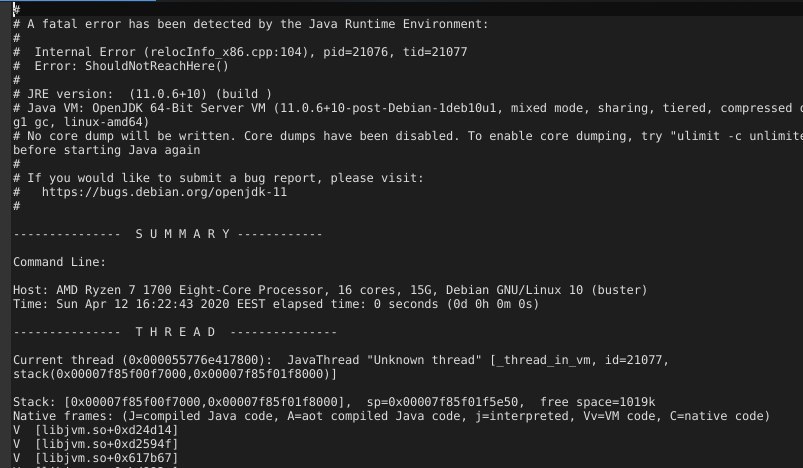Click the 'g1 gc, linux-amd64)' line
This screenshot has width=803, height=468.
(x=81, y=122)
